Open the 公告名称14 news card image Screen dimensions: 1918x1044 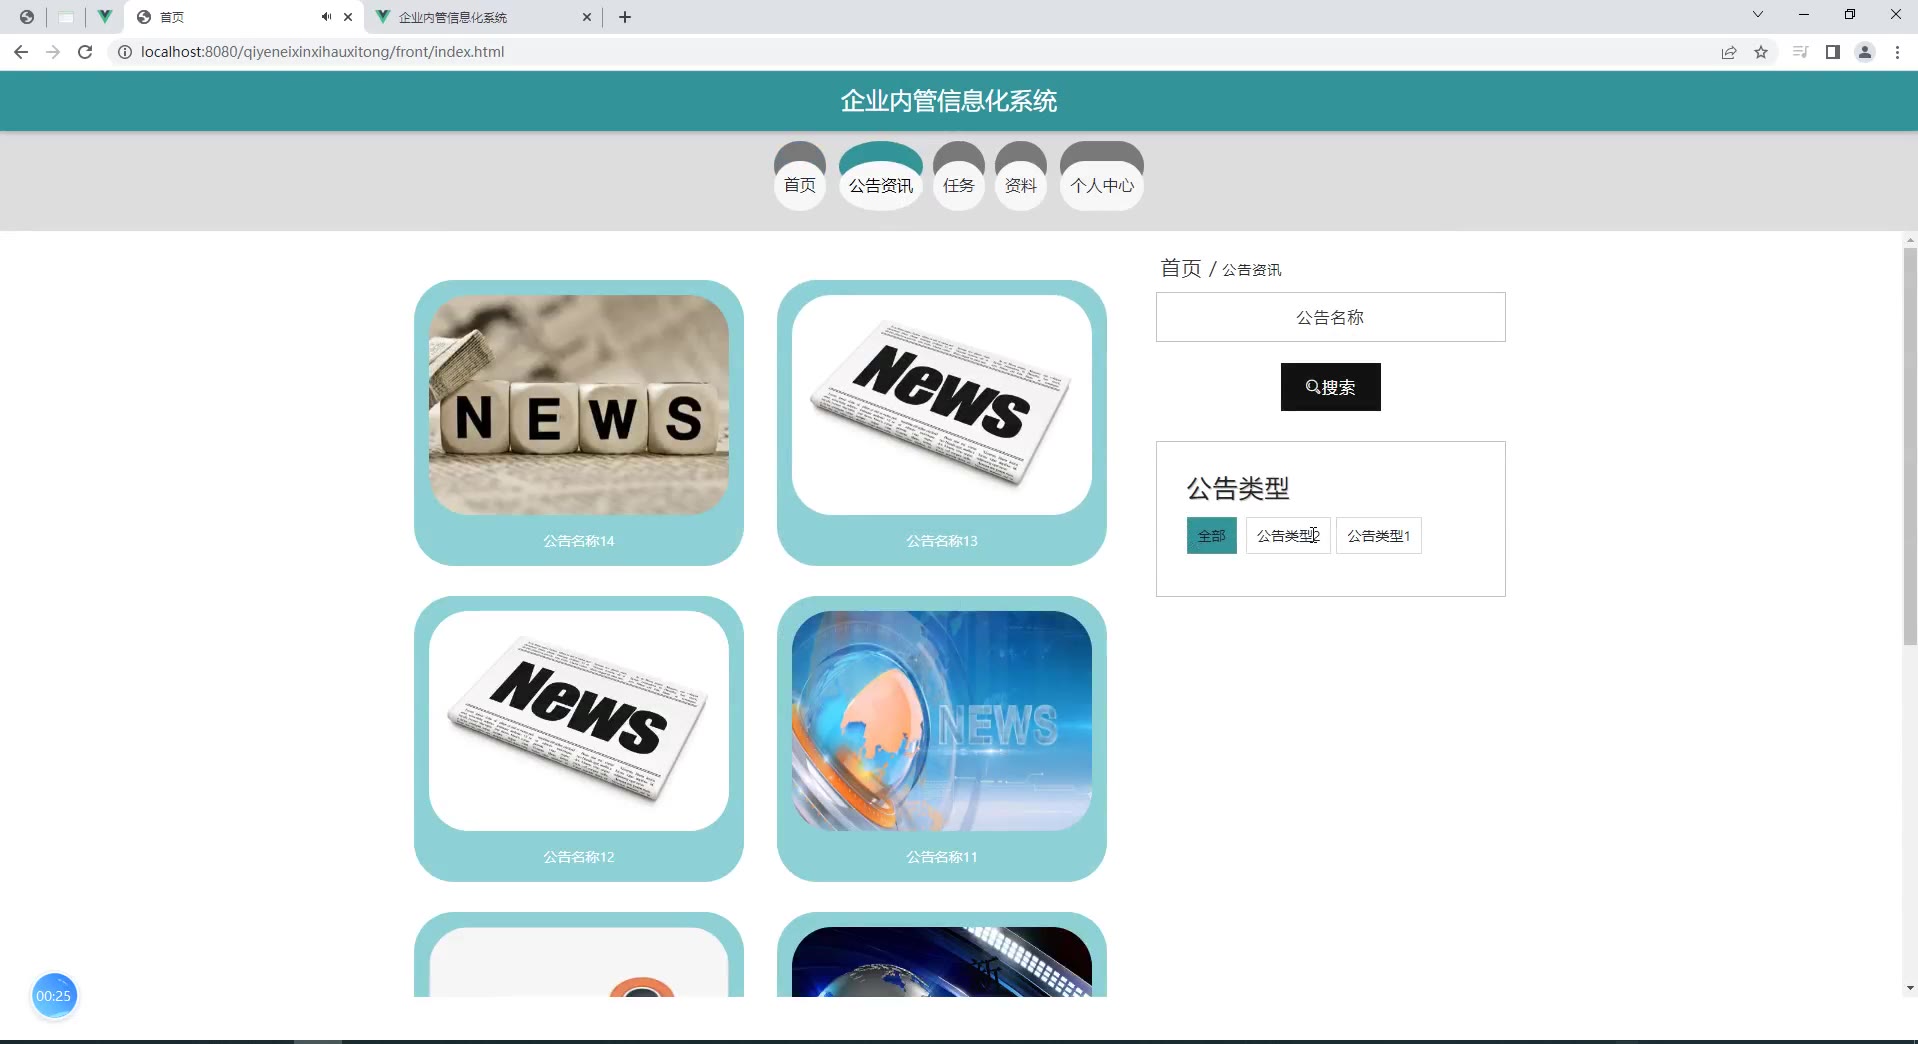pos(579,405)
